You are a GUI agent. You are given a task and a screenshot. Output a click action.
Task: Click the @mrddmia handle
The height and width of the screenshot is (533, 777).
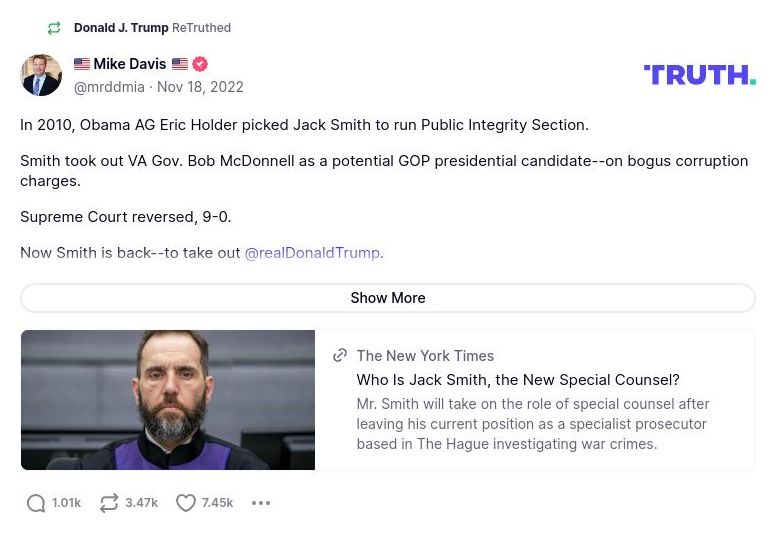point(109,87)
